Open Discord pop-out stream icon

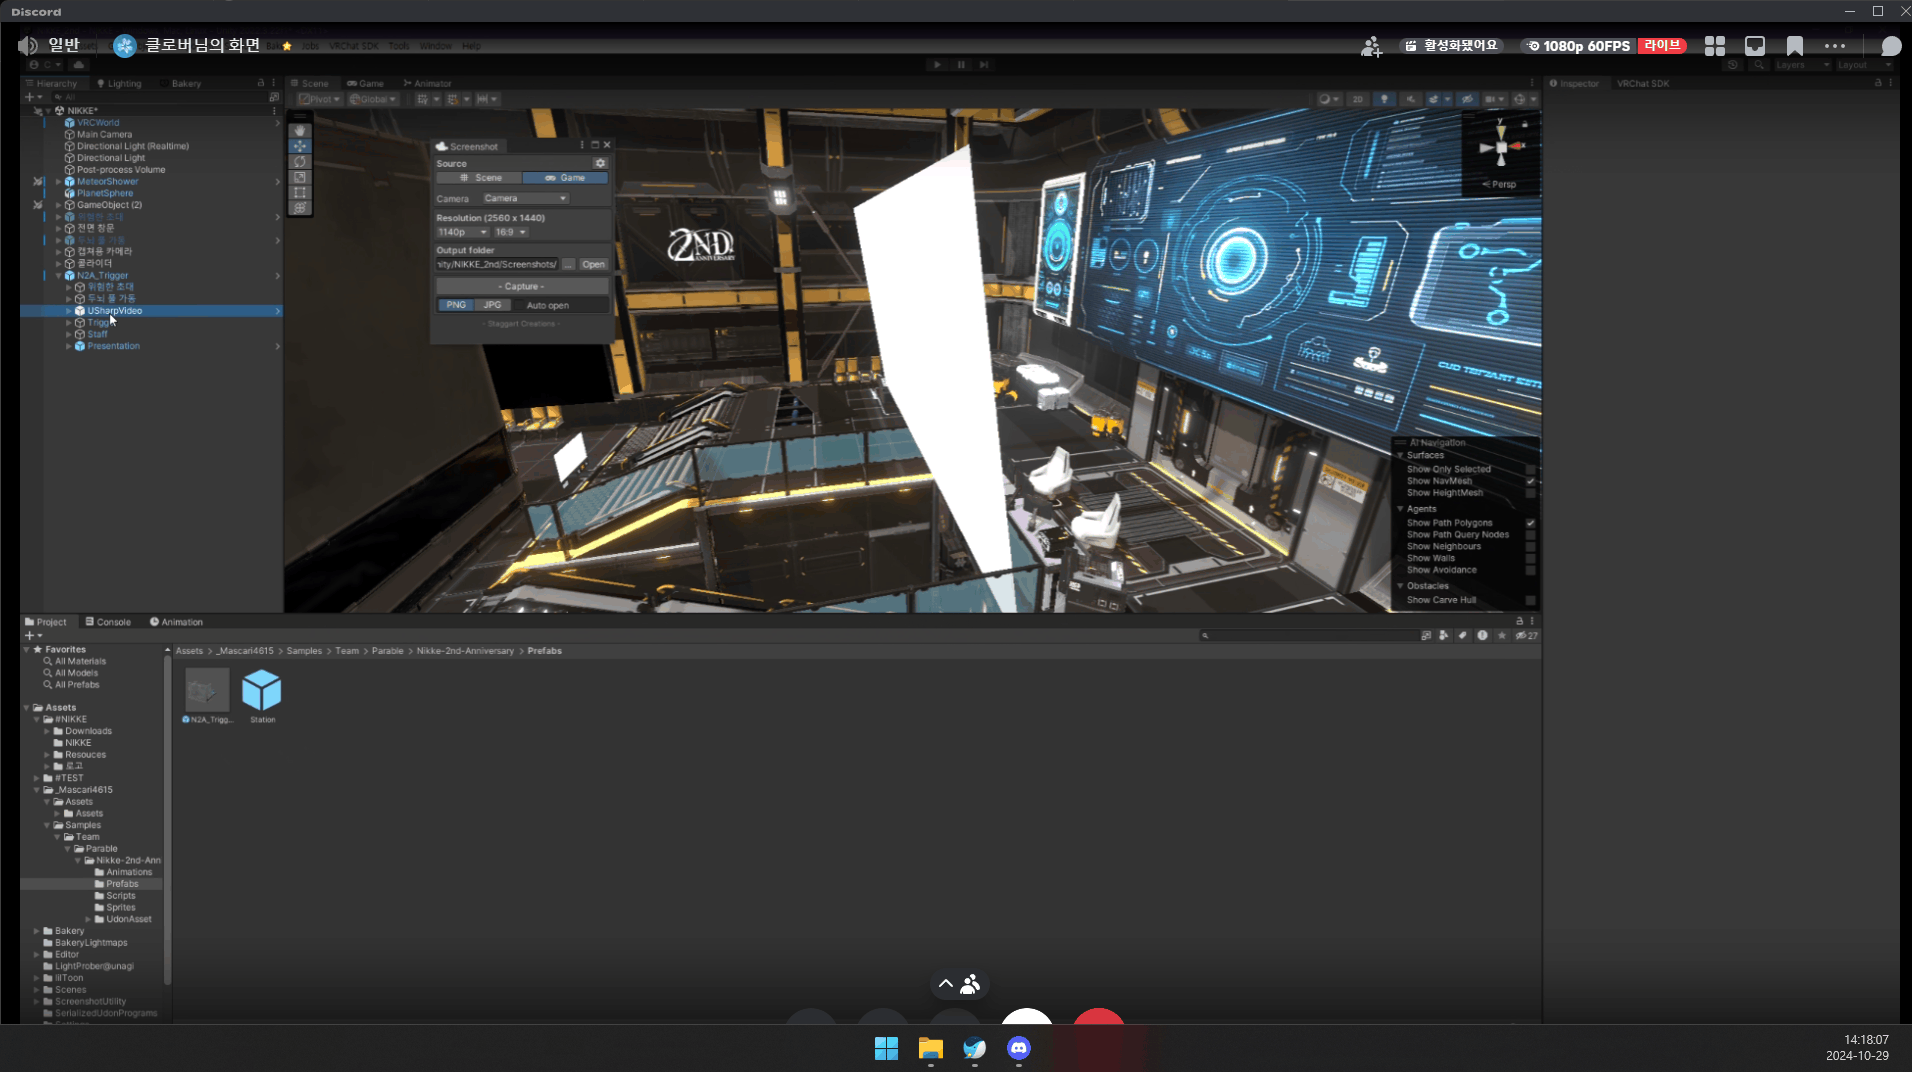(1755, 46)
